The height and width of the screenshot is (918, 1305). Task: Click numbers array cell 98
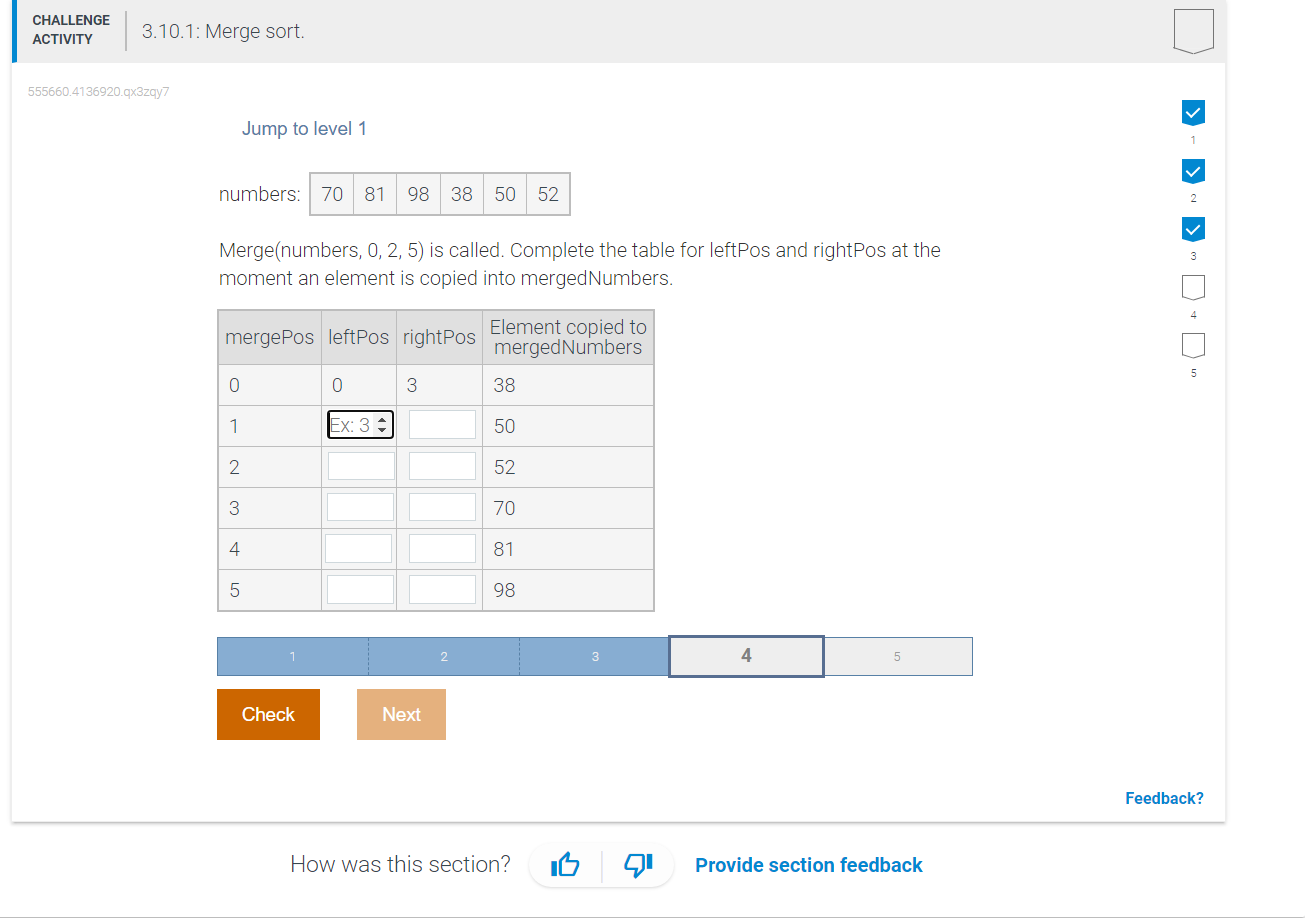coord(418,194)
